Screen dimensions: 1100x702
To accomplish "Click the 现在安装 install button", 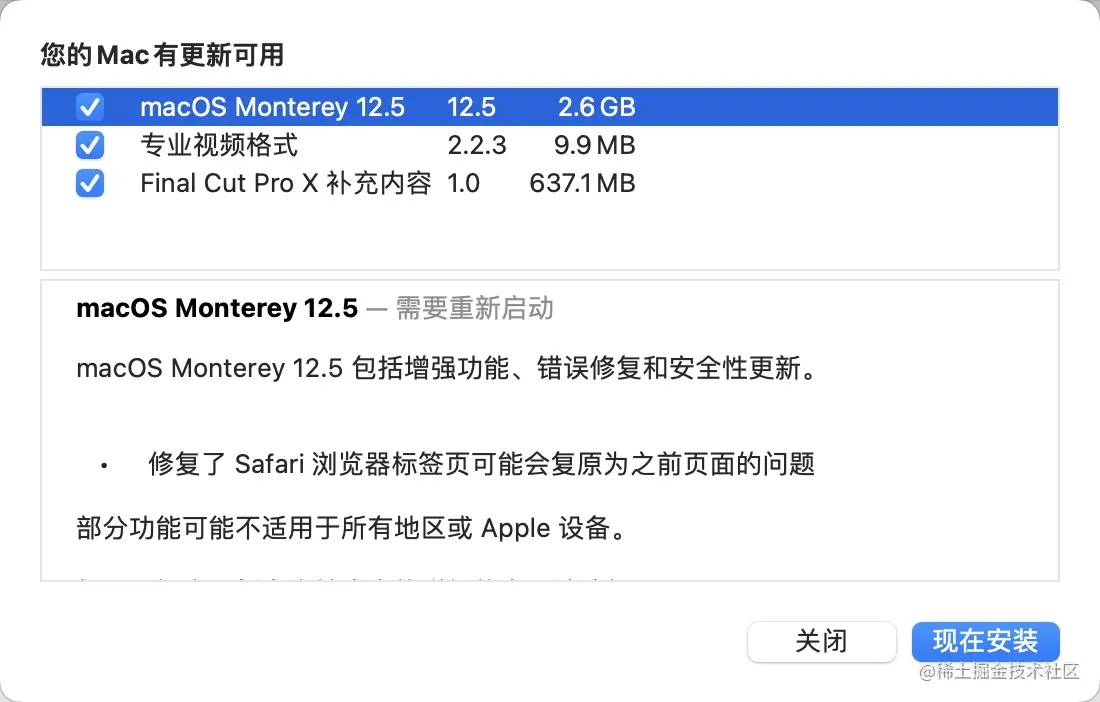I will pyautogui.click(x=985, y=641).
